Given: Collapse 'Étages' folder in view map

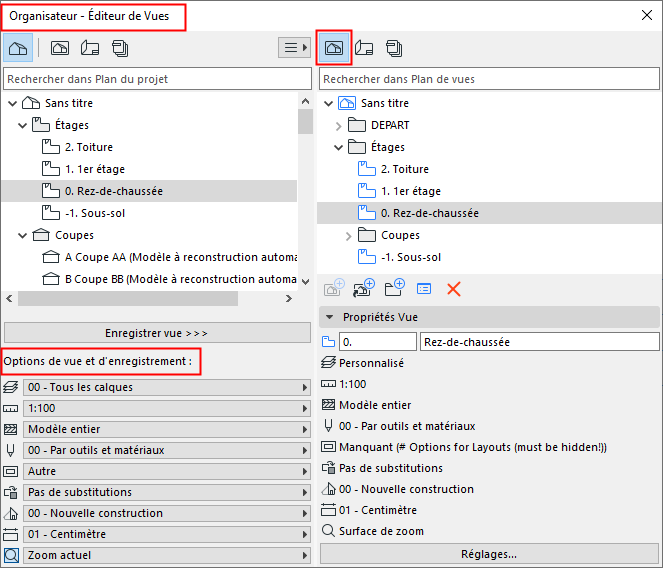Looking at the screenshot, I should pyautogui.click(x=339, y=147).
